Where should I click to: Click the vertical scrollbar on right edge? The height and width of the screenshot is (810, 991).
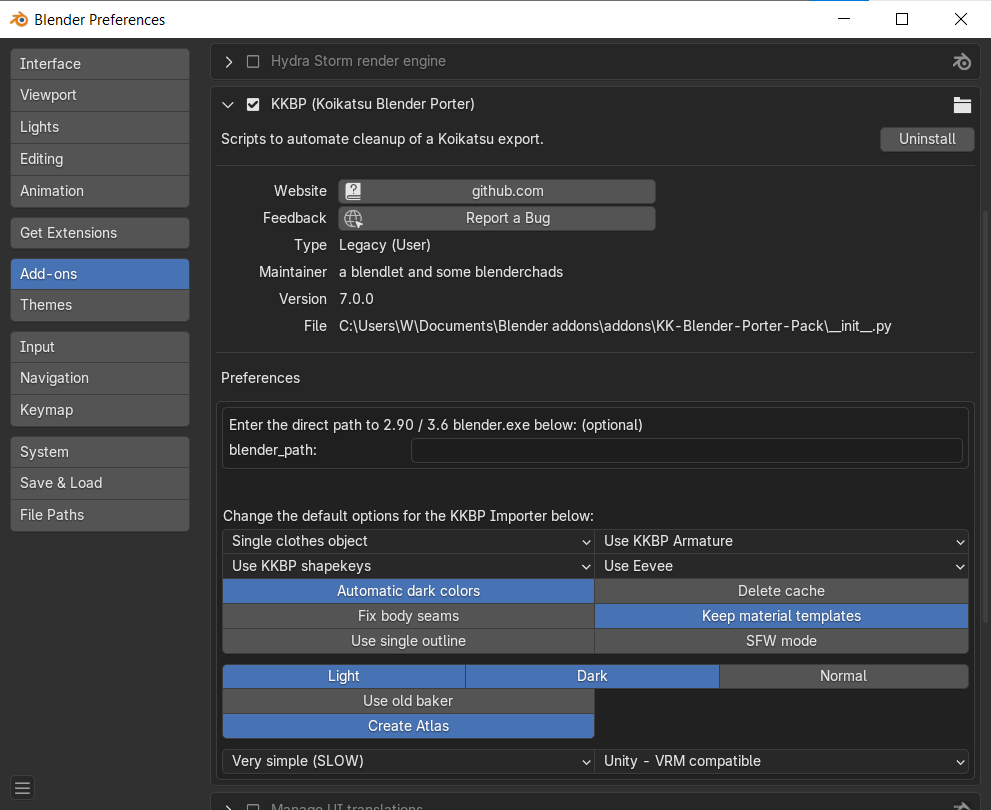pos(985,417)
